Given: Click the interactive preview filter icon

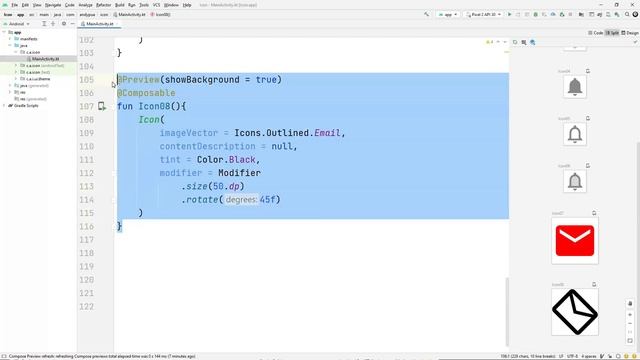Looking at the screenshot, I should [x=524, y=42].
